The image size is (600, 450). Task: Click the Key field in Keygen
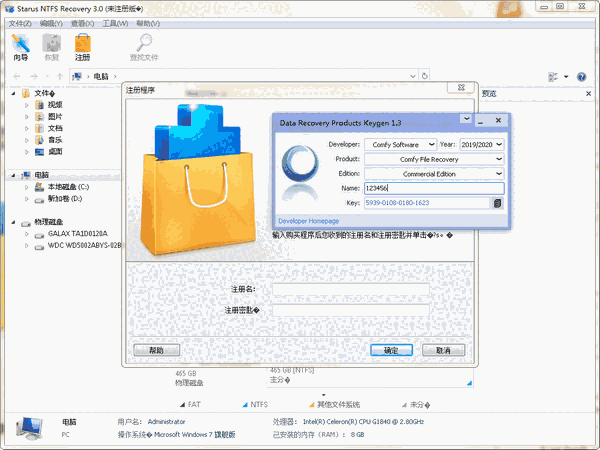click(x=427, y=203)
